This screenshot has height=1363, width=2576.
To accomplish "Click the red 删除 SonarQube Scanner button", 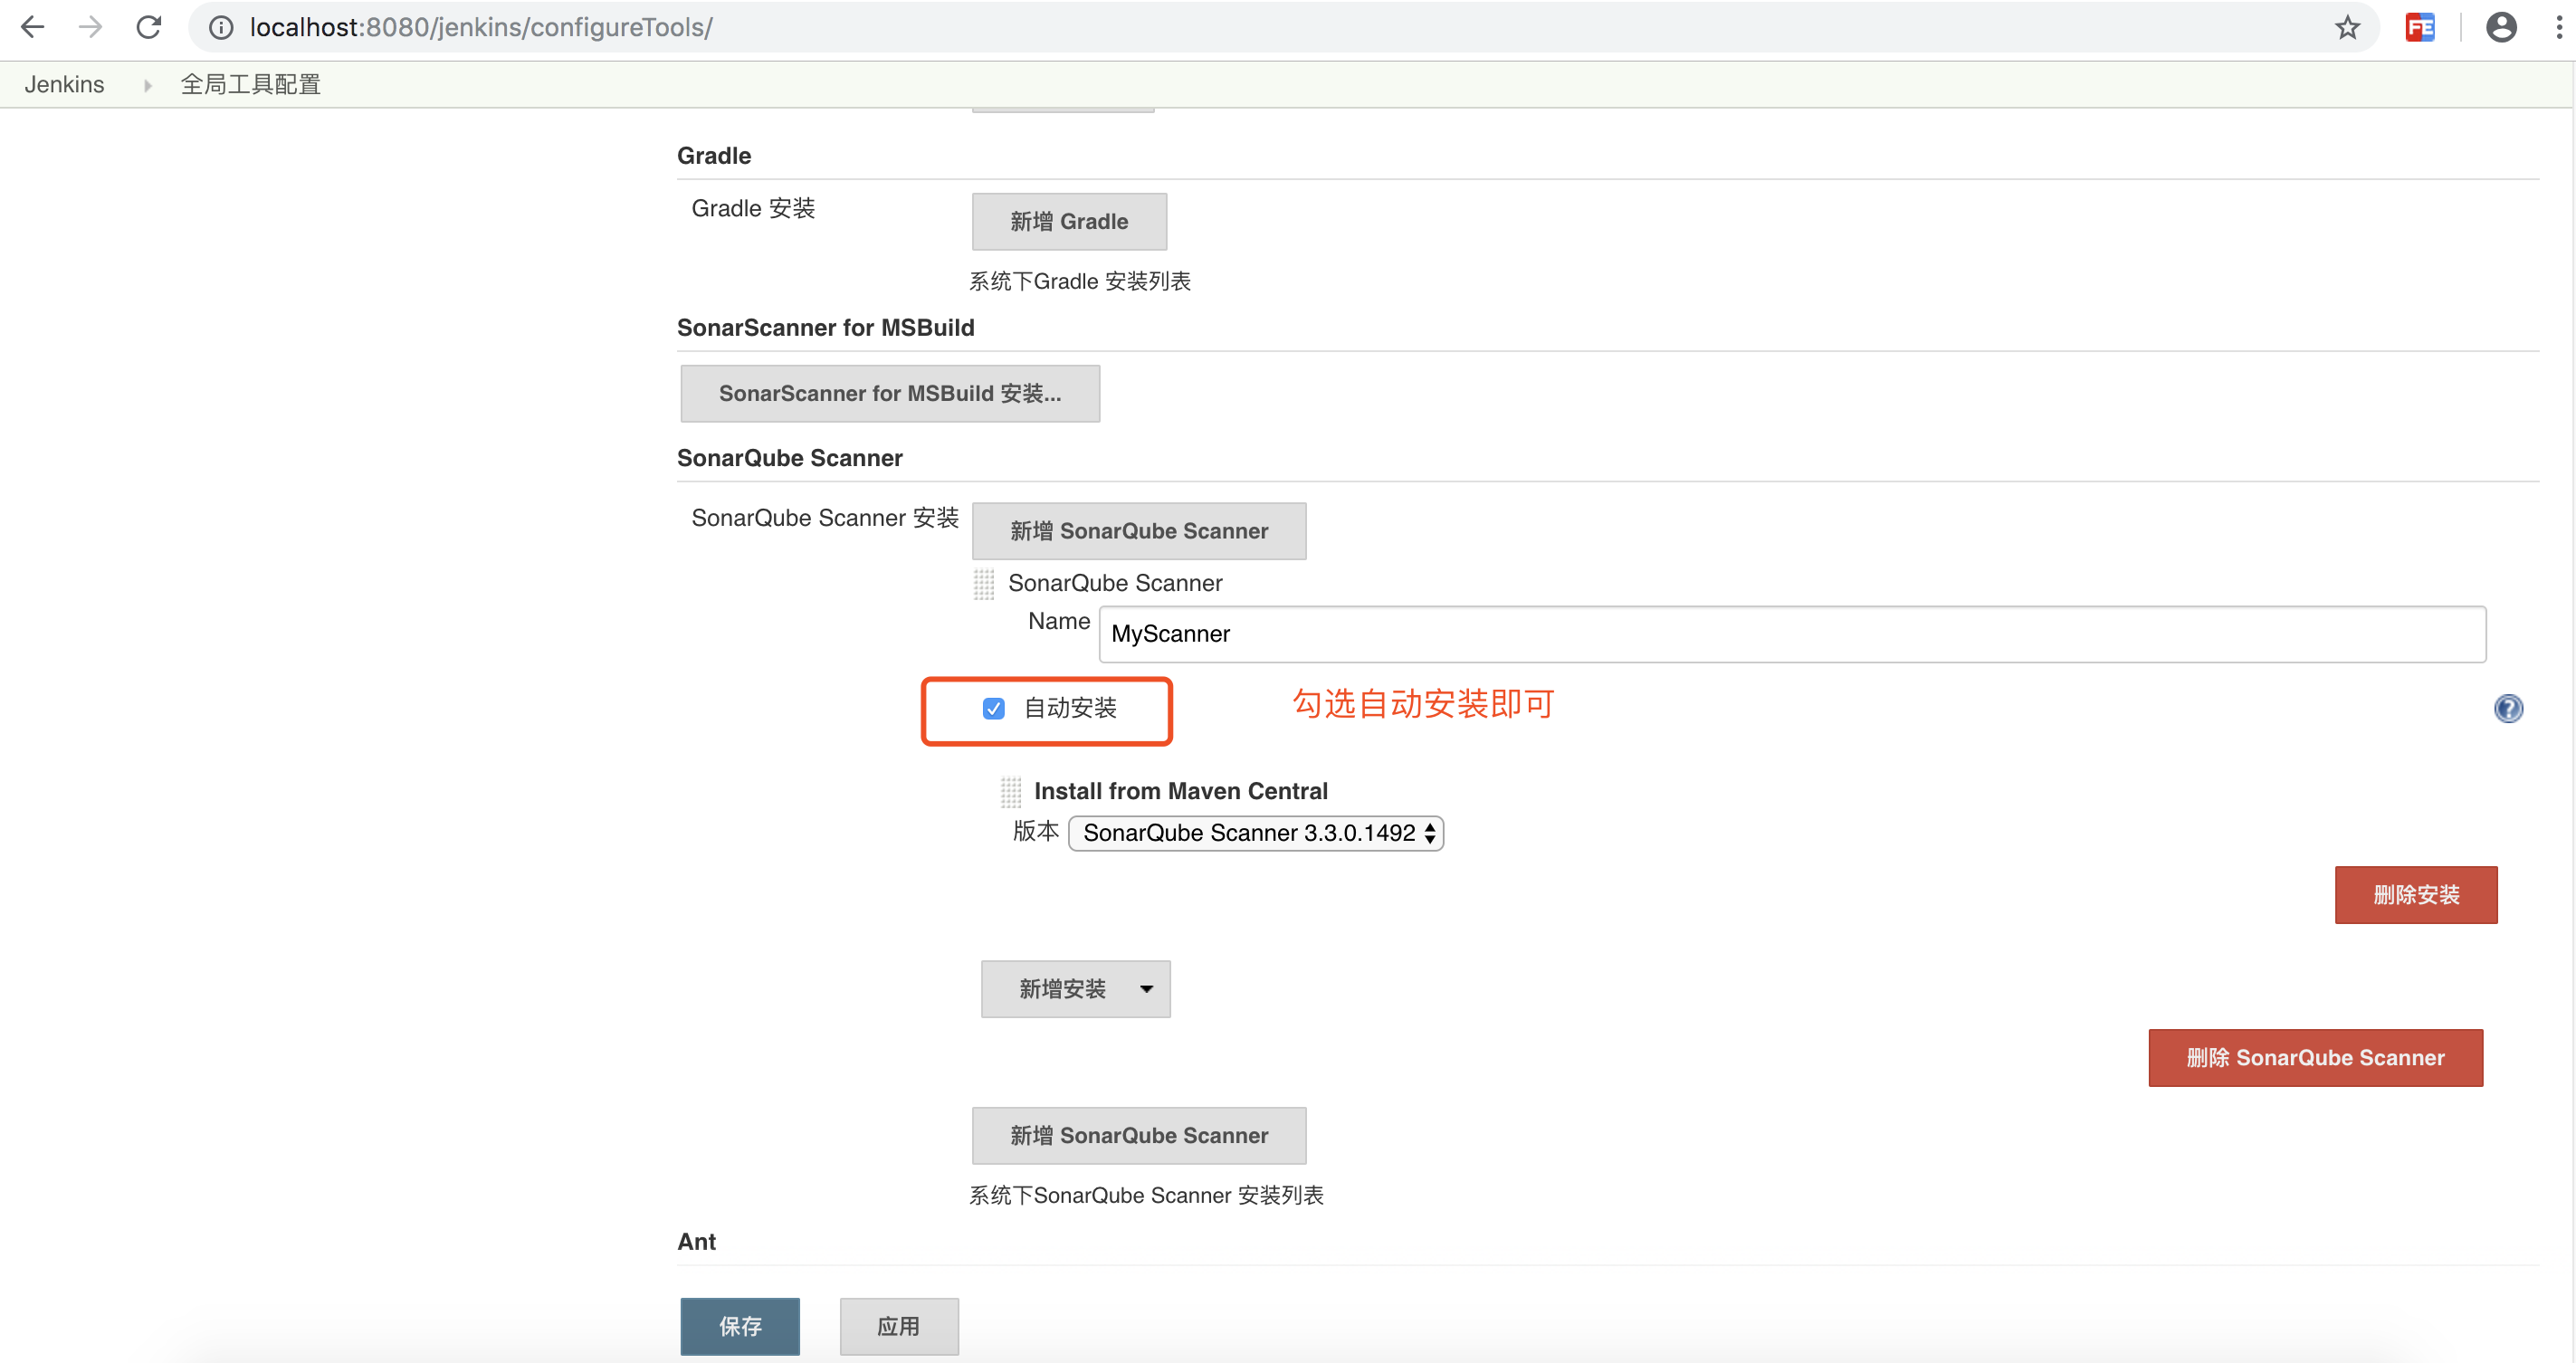I will coord(2314,1057).
